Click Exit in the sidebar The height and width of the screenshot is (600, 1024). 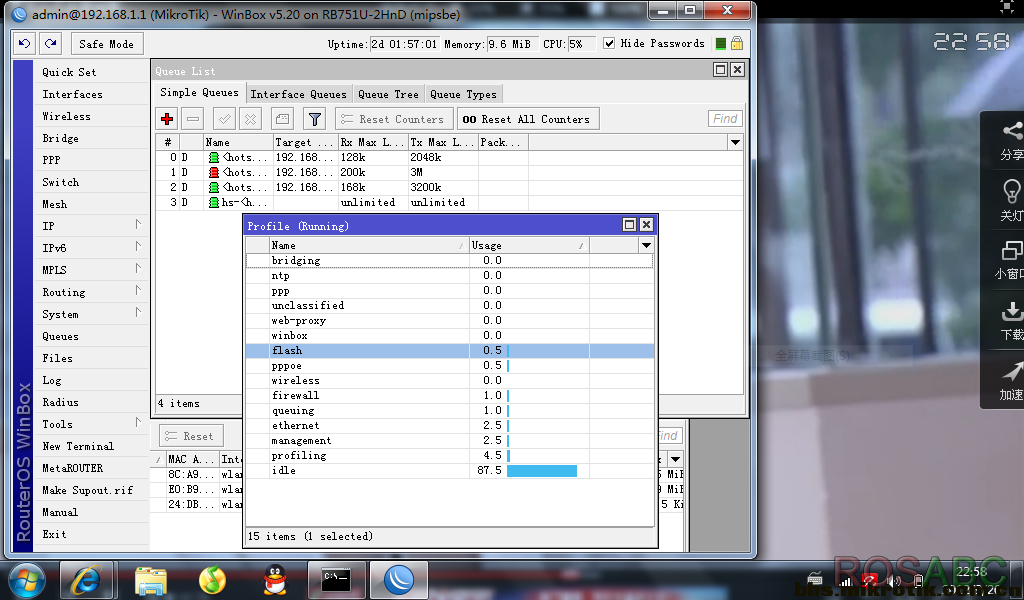point(54,534)
